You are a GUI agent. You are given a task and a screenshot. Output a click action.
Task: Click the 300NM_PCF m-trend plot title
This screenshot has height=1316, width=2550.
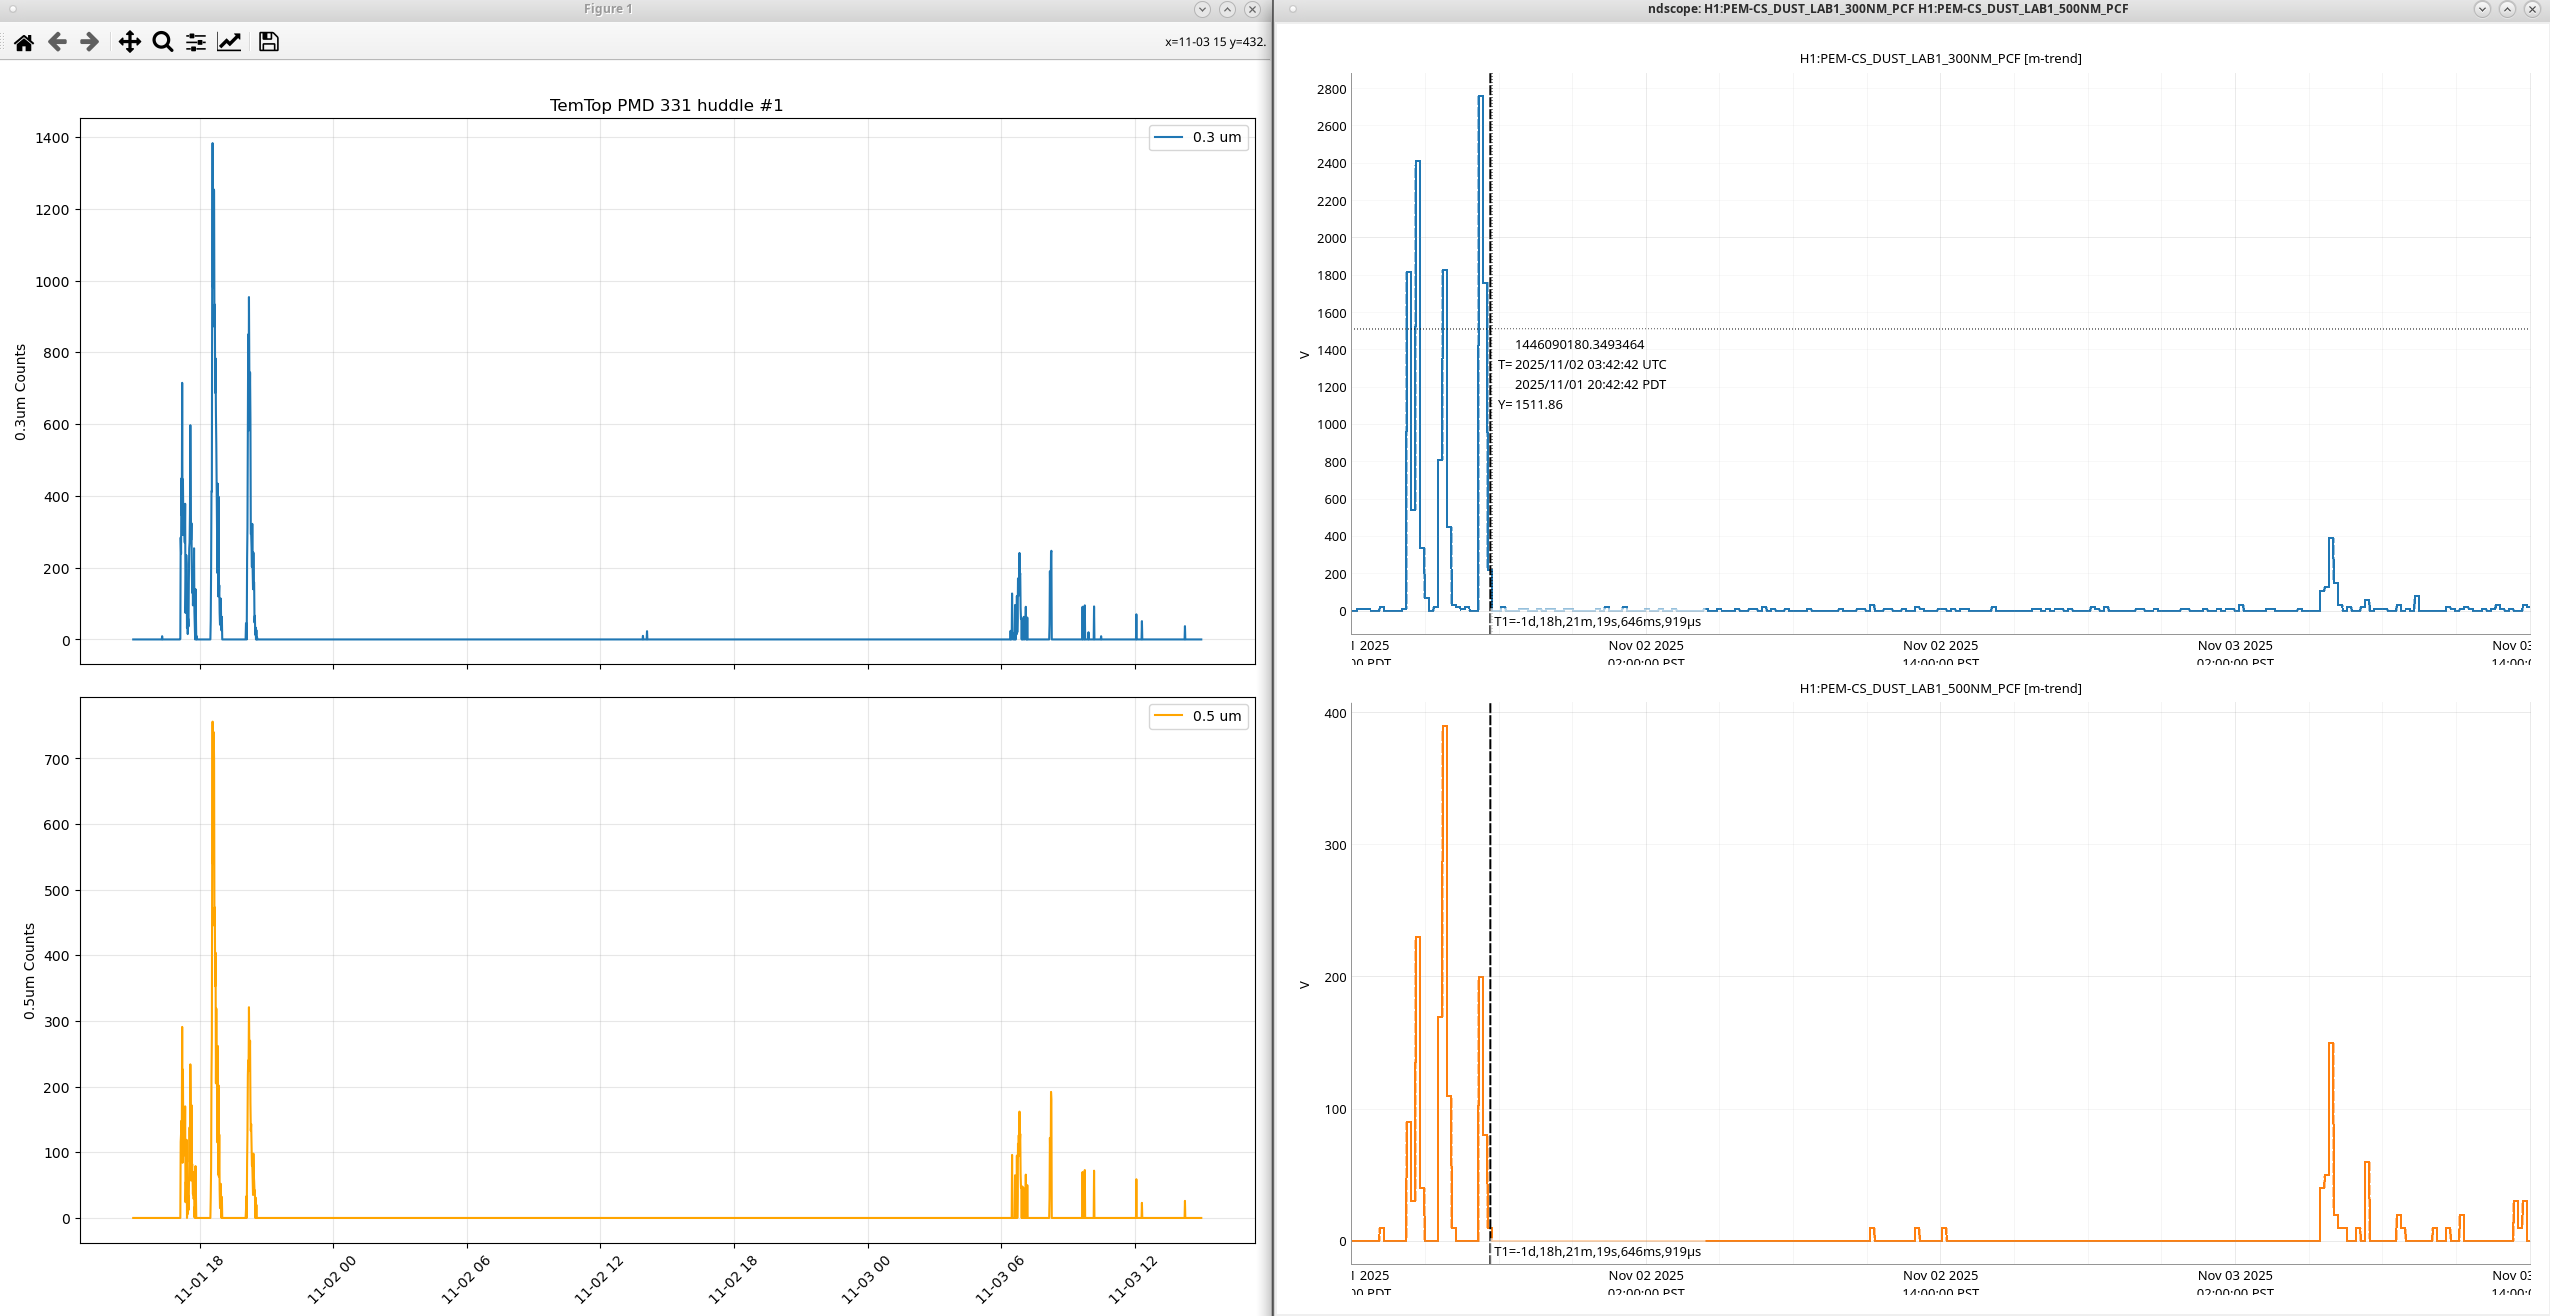[1940, 59]
